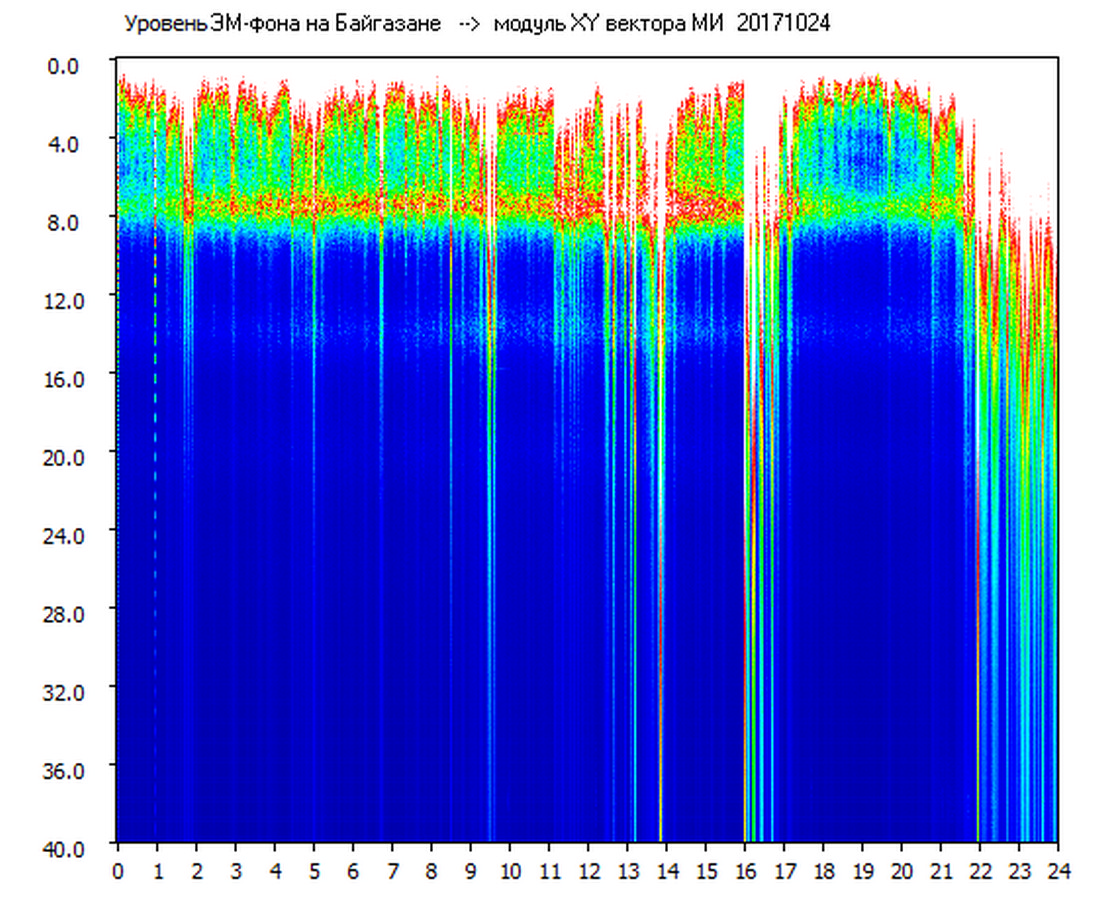Click the x-axis label 0
Screen dimensions: 1096x900
(x=118, y=870)
